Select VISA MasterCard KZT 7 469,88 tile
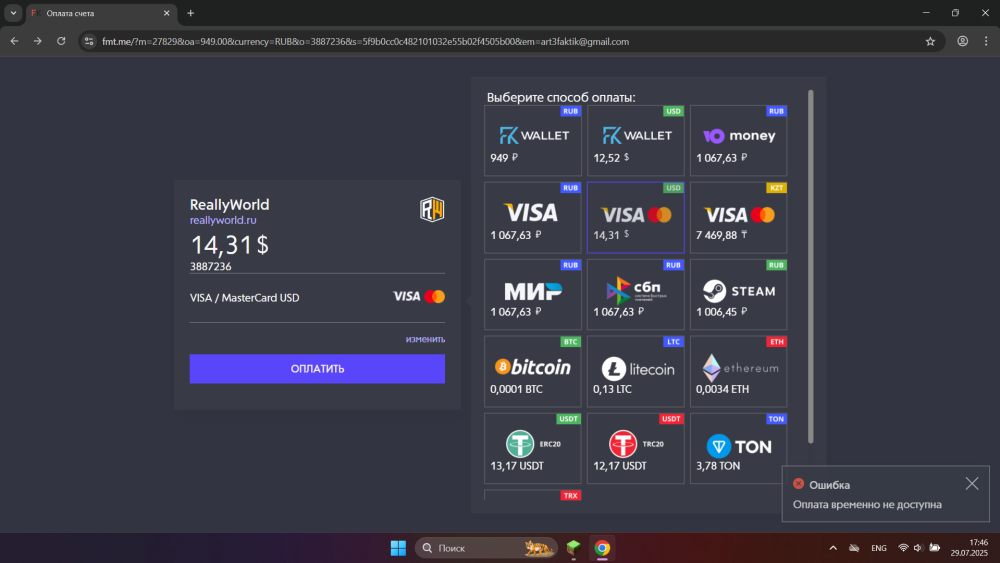1000x563 pixels. tap(739, 217)
